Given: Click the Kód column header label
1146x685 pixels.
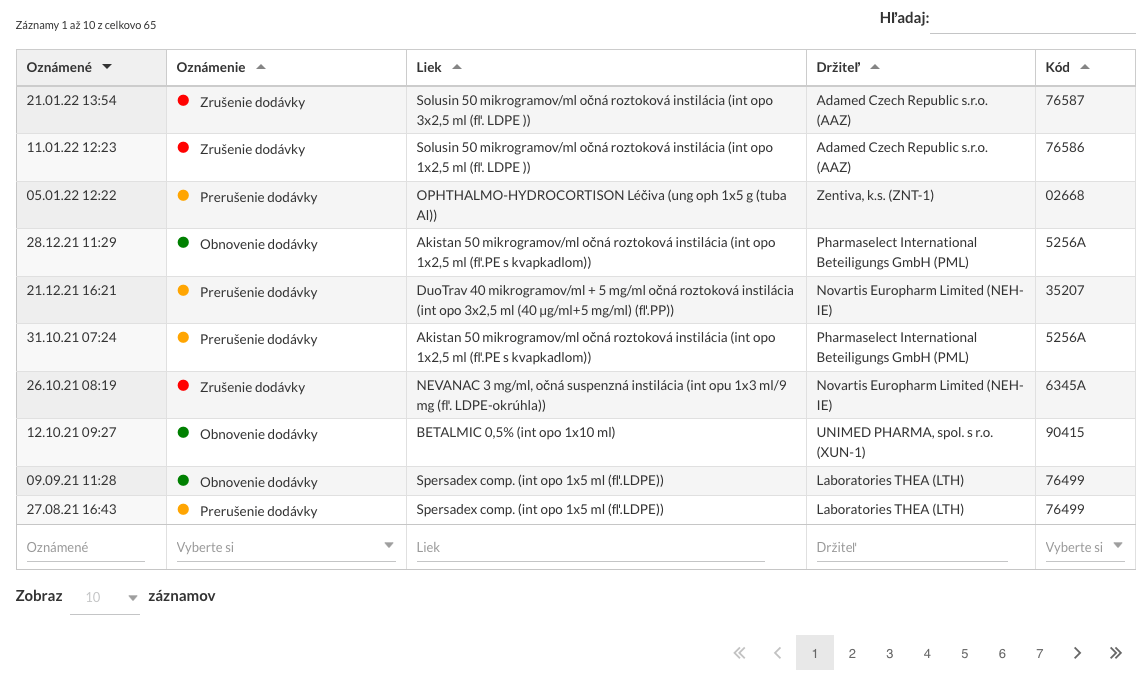Looking at the screenshot, I should pos(1058,67).
